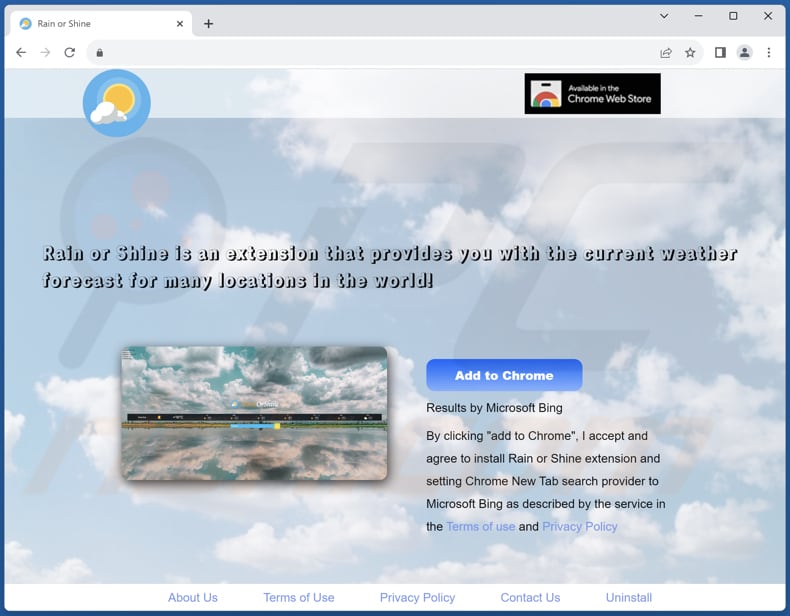
Task: Select the Rain or Shine tab
Action: (x=100, y=24)
